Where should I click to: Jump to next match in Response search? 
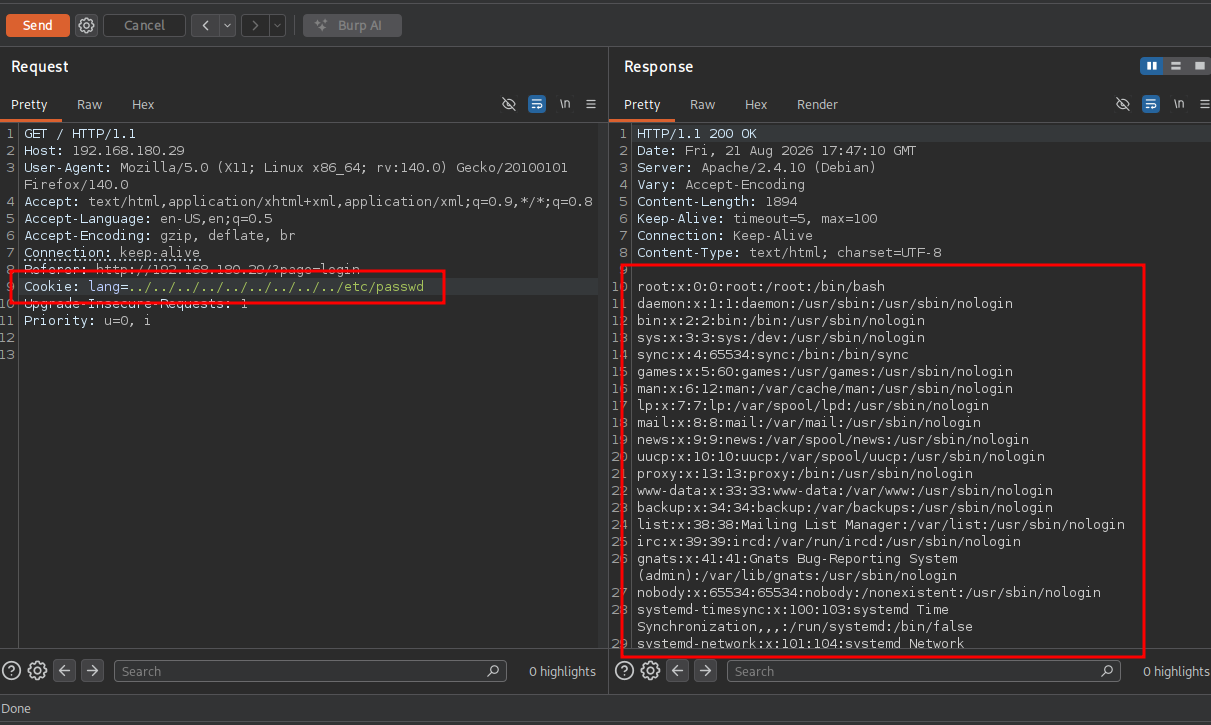[705, 671]
